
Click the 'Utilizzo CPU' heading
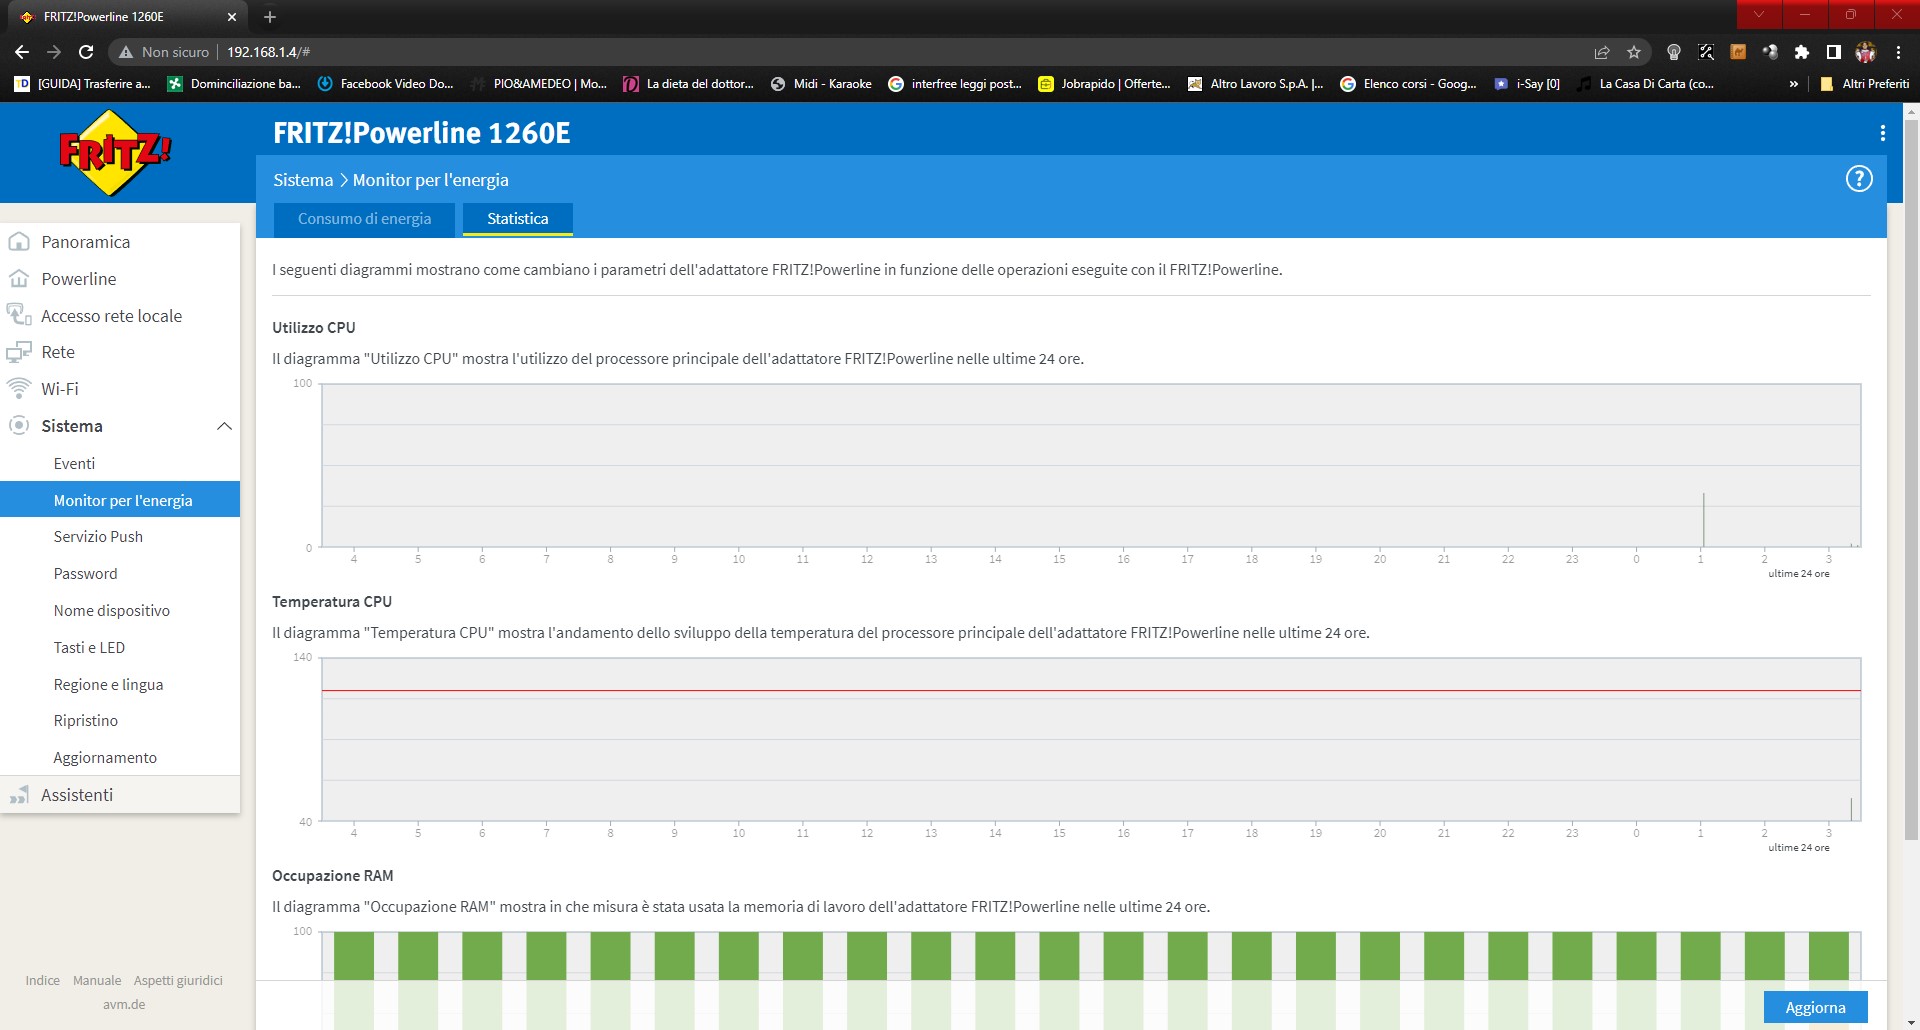pyautogui.click(x=314, y=328)
